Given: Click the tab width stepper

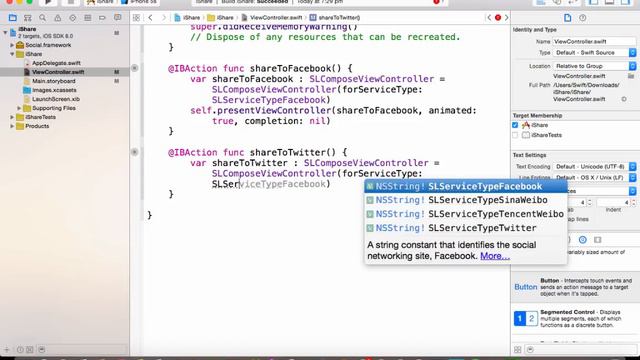Looking at the screenshot, I should (x=589, y=202).
